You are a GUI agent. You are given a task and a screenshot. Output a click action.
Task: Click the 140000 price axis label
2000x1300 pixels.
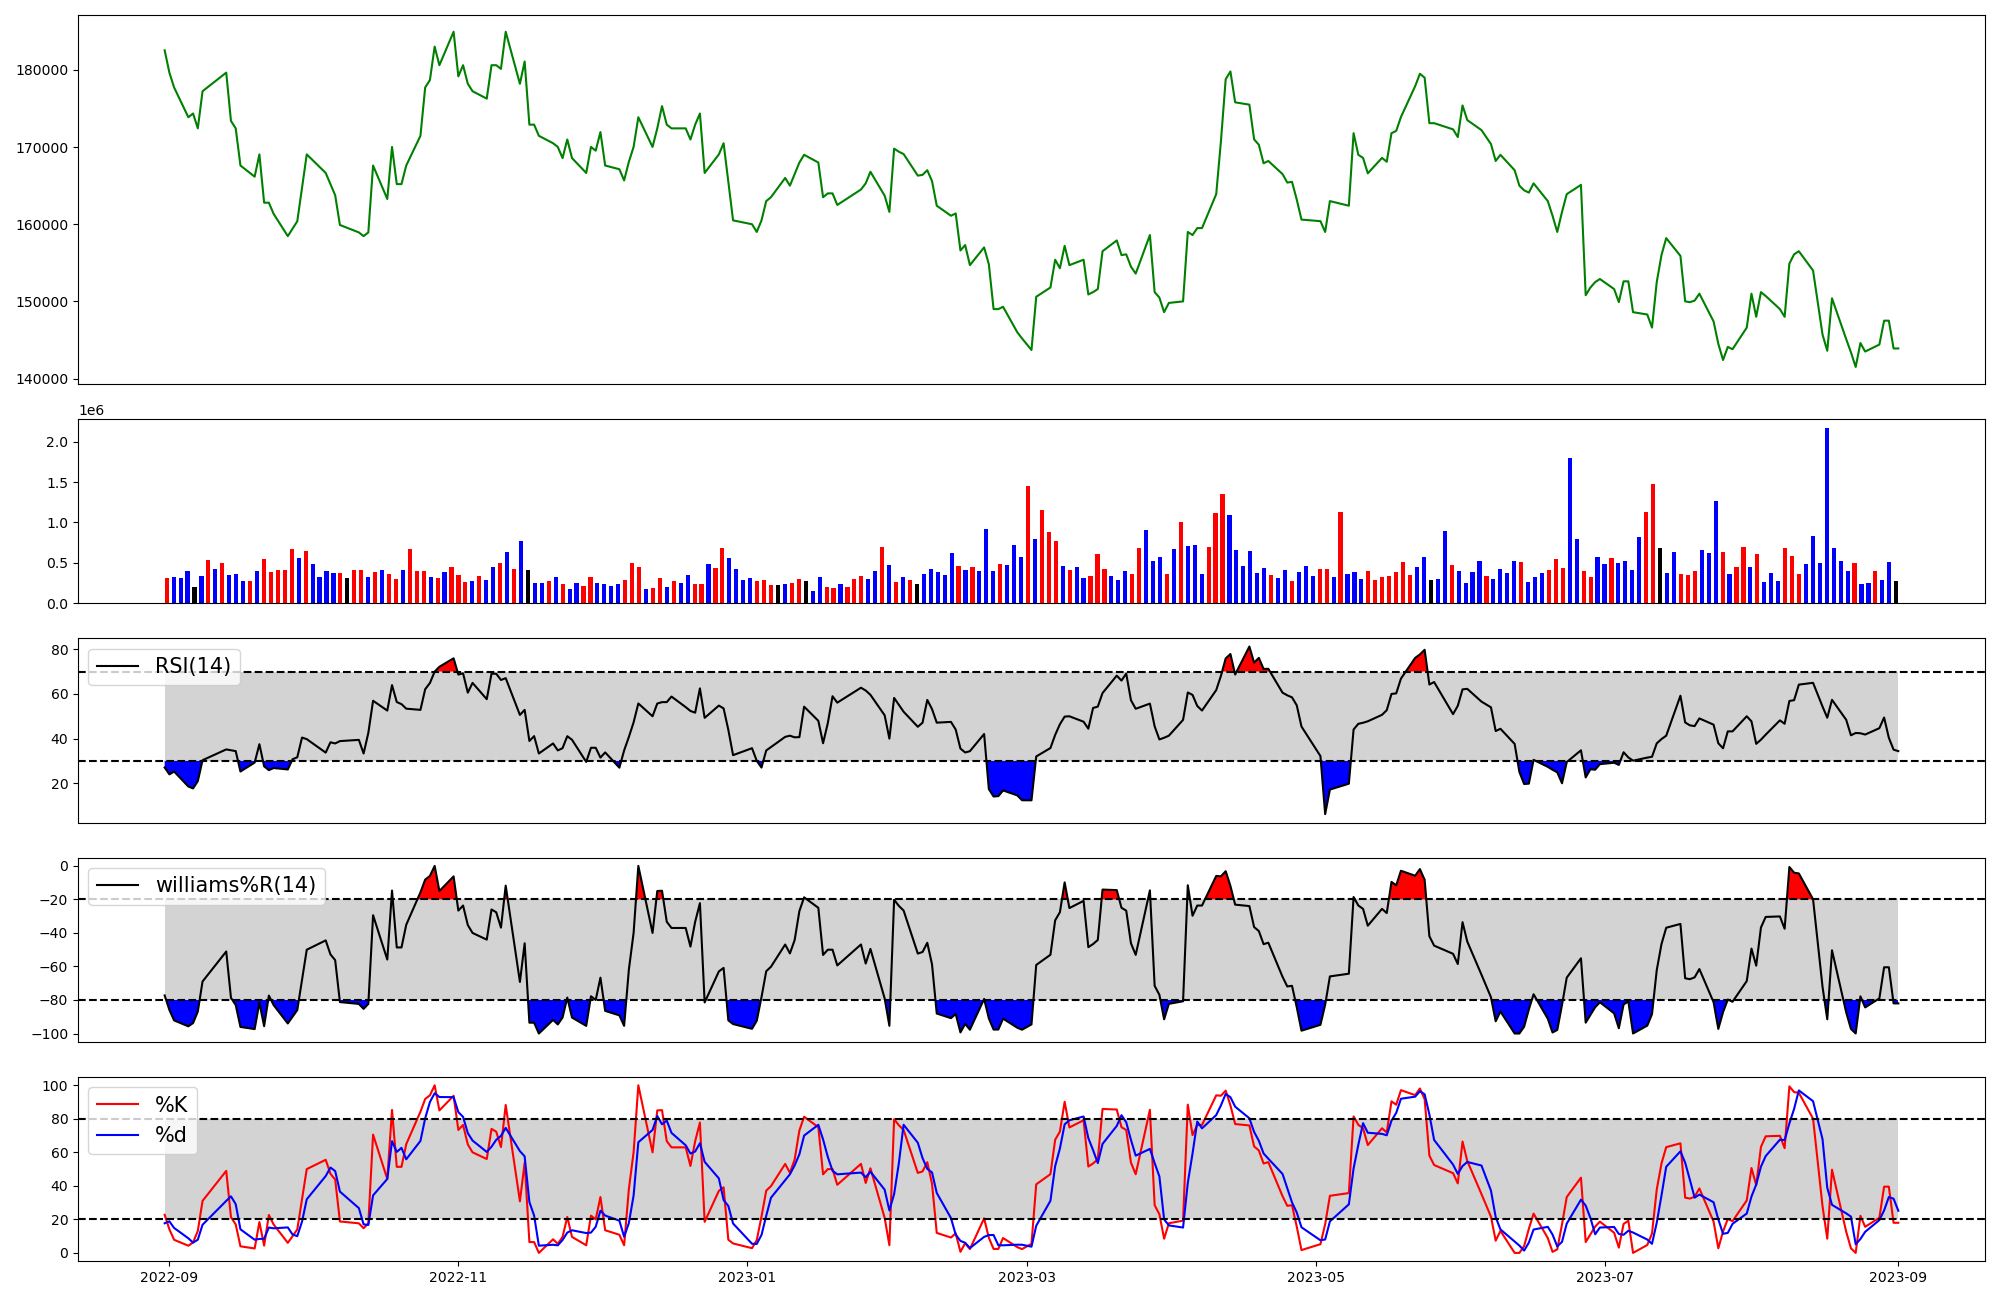point(42,379)
